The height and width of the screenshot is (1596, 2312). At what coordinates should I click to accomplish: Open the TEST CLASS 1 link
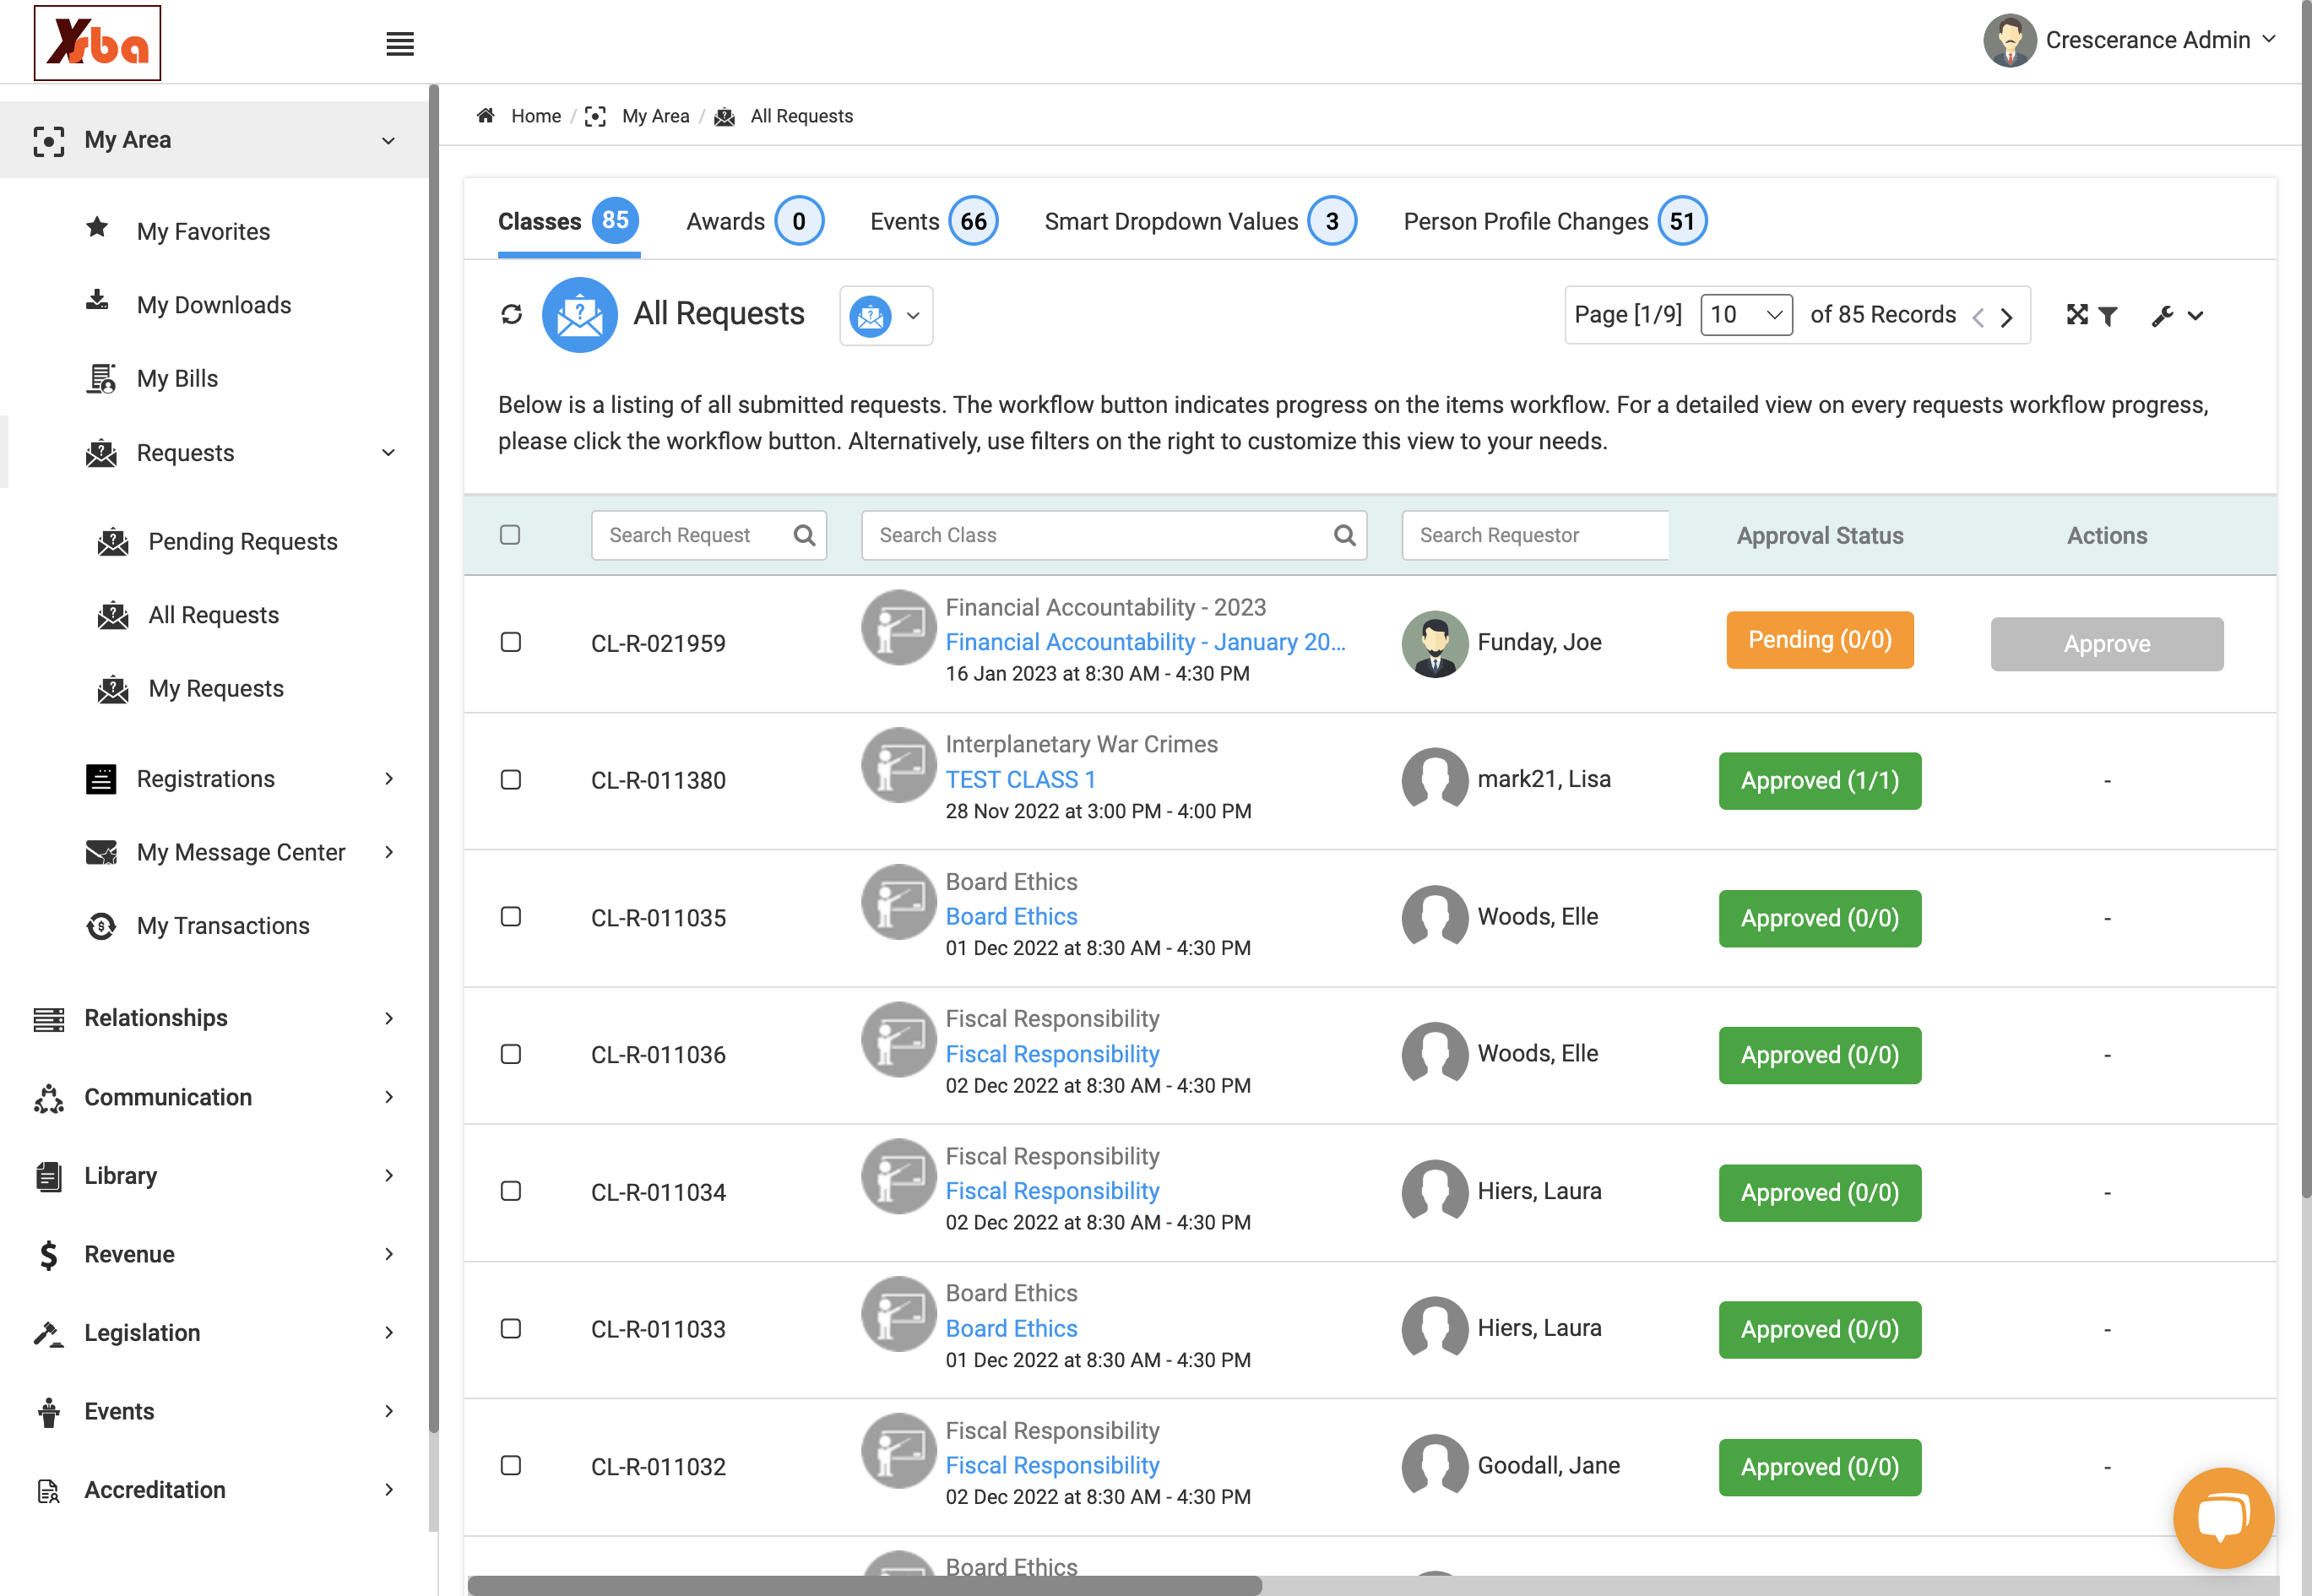point(1020,779)
